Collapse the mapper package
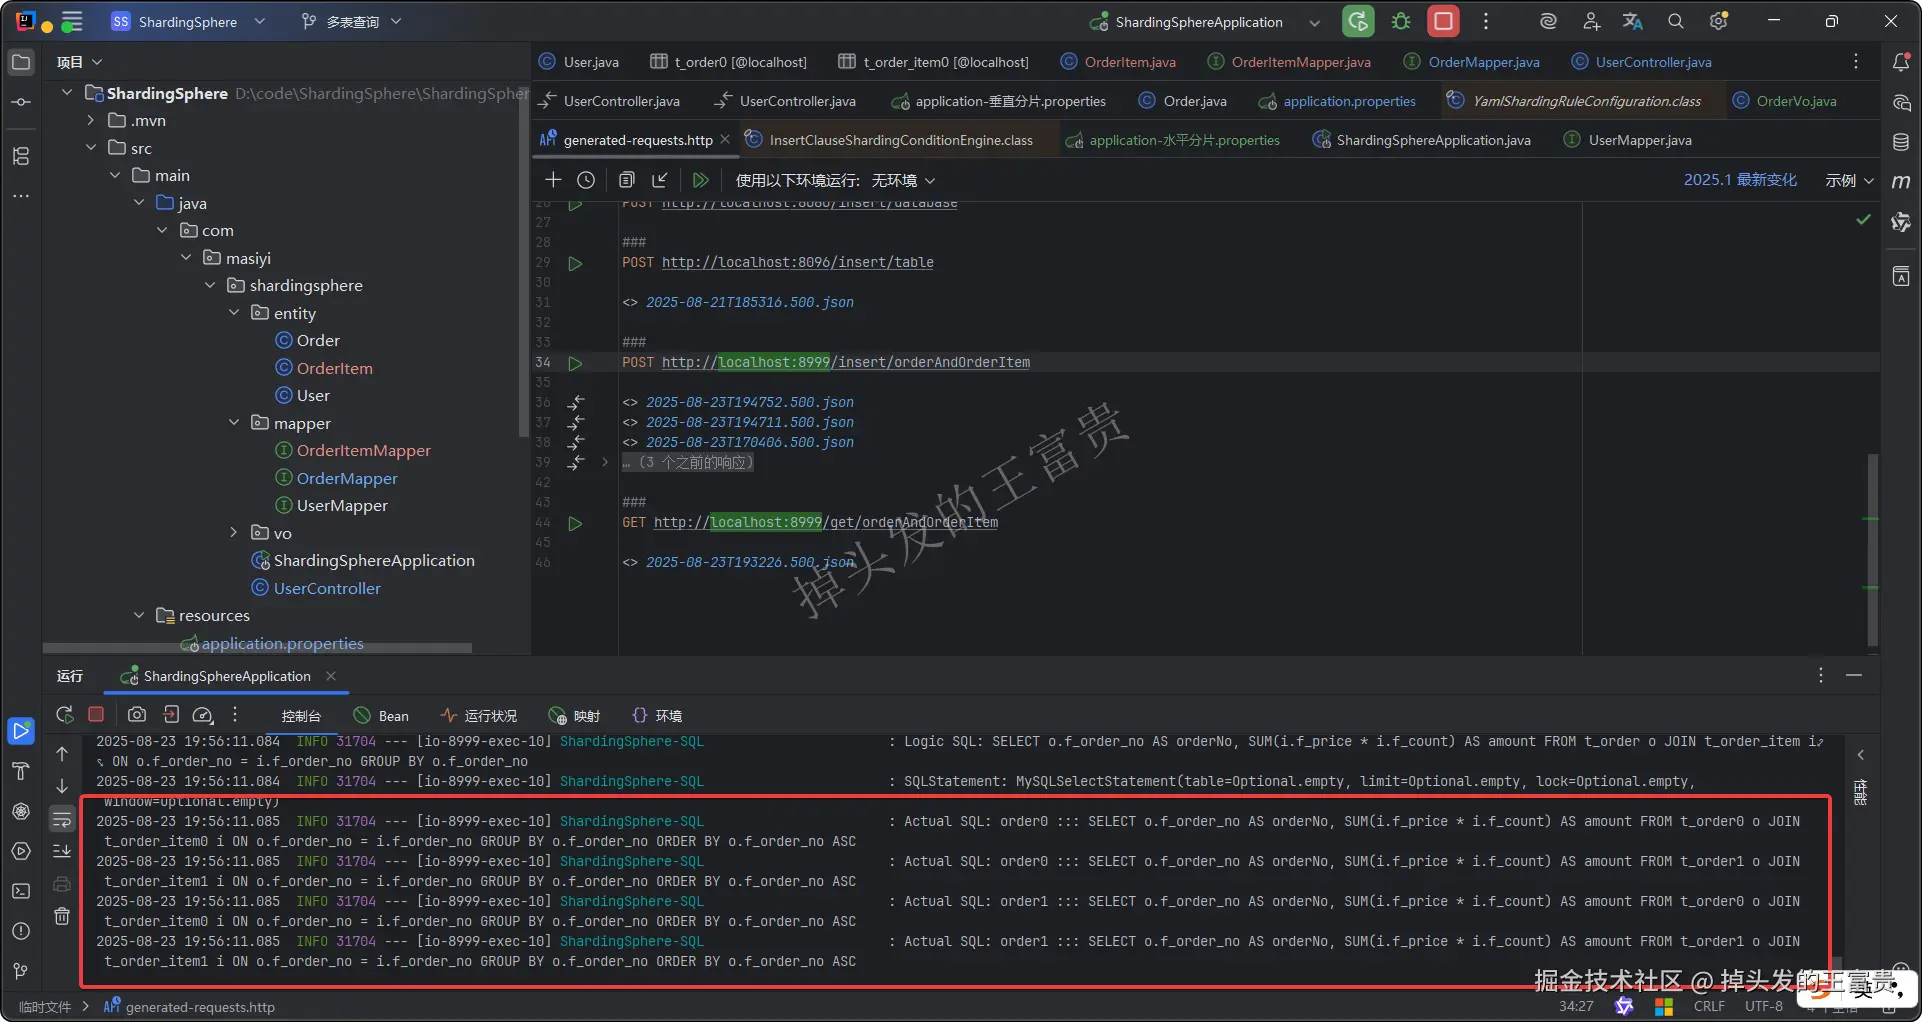1922x1022 pixels. (x=234, y=423)
